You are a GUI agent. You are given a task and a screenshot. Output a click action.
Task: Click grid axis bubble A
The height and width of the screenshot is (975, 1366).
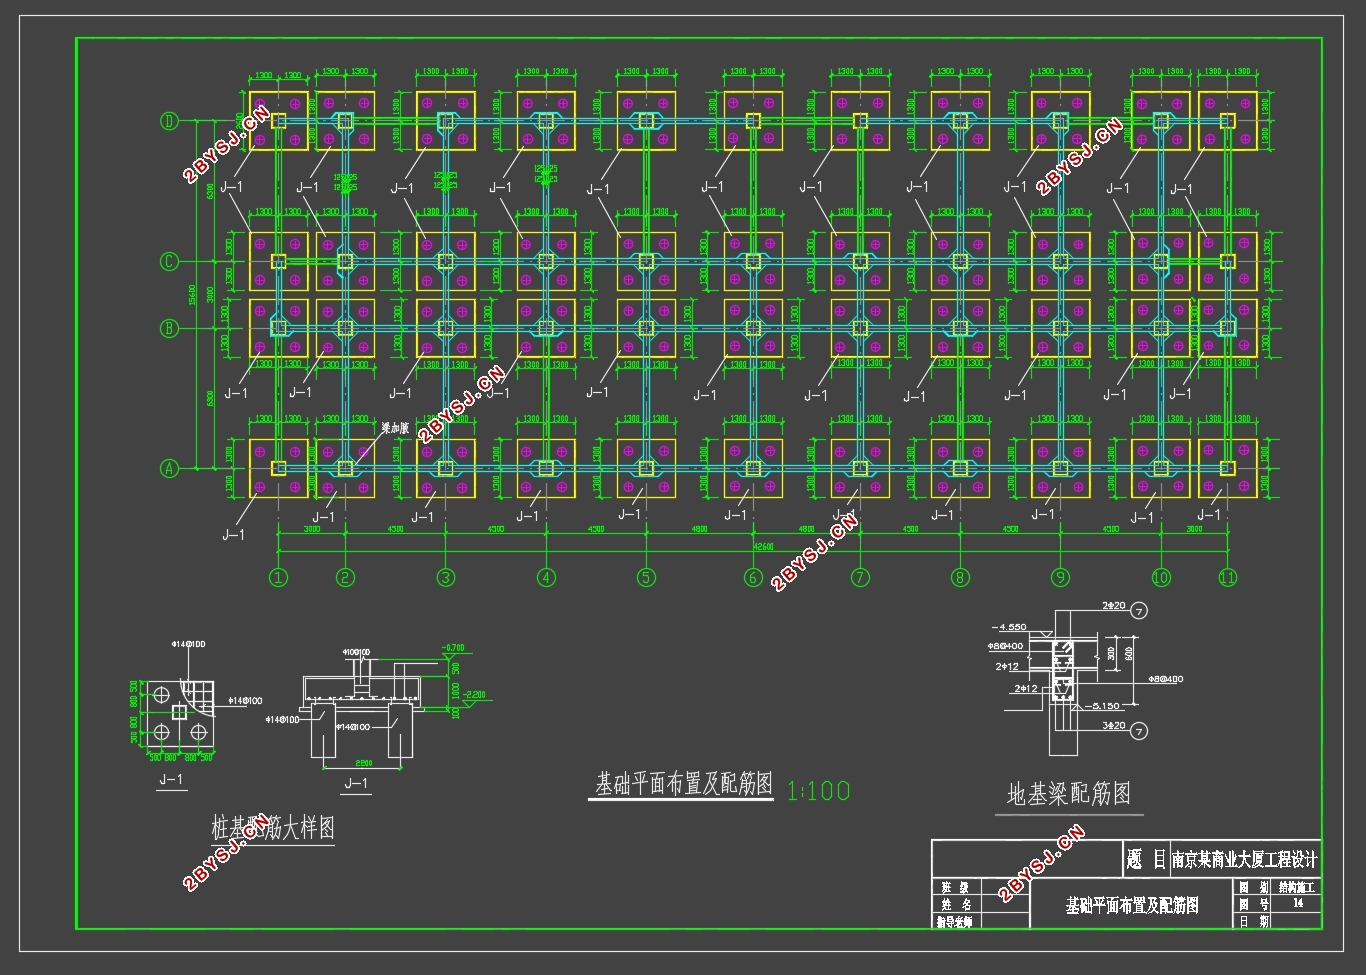169,468
